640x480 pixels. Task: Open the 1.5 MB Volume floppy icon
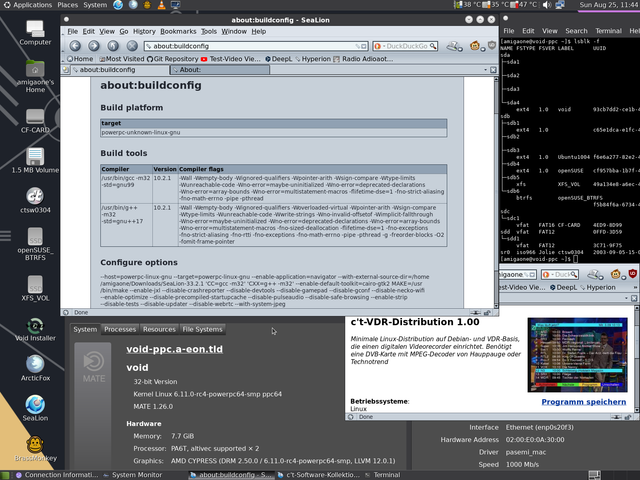point(35,160)
